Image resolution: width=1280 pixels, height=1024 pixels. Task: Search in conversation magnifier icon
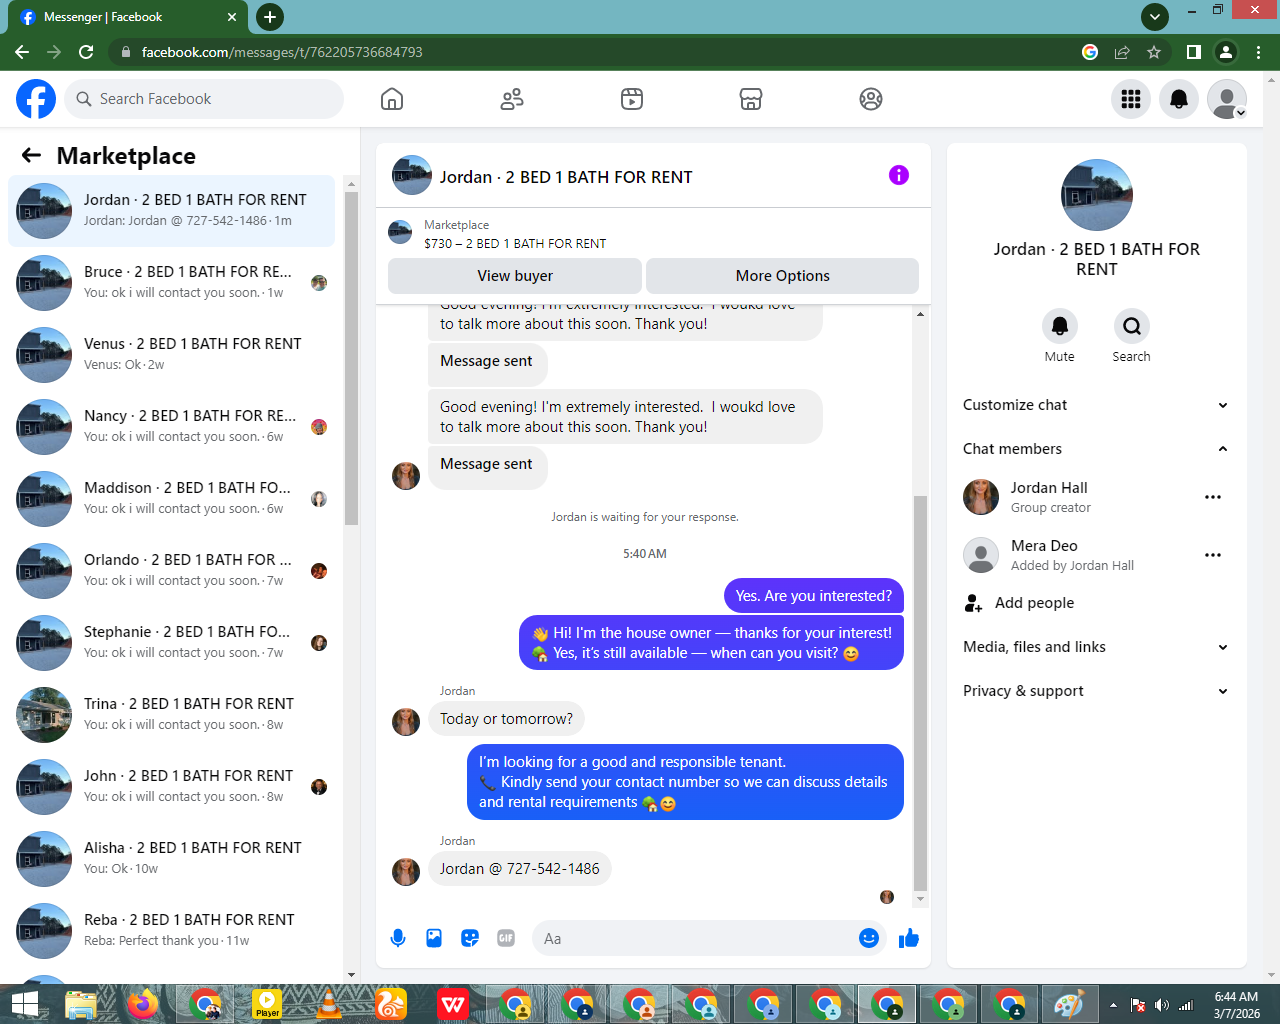(x=1132, y=326)
